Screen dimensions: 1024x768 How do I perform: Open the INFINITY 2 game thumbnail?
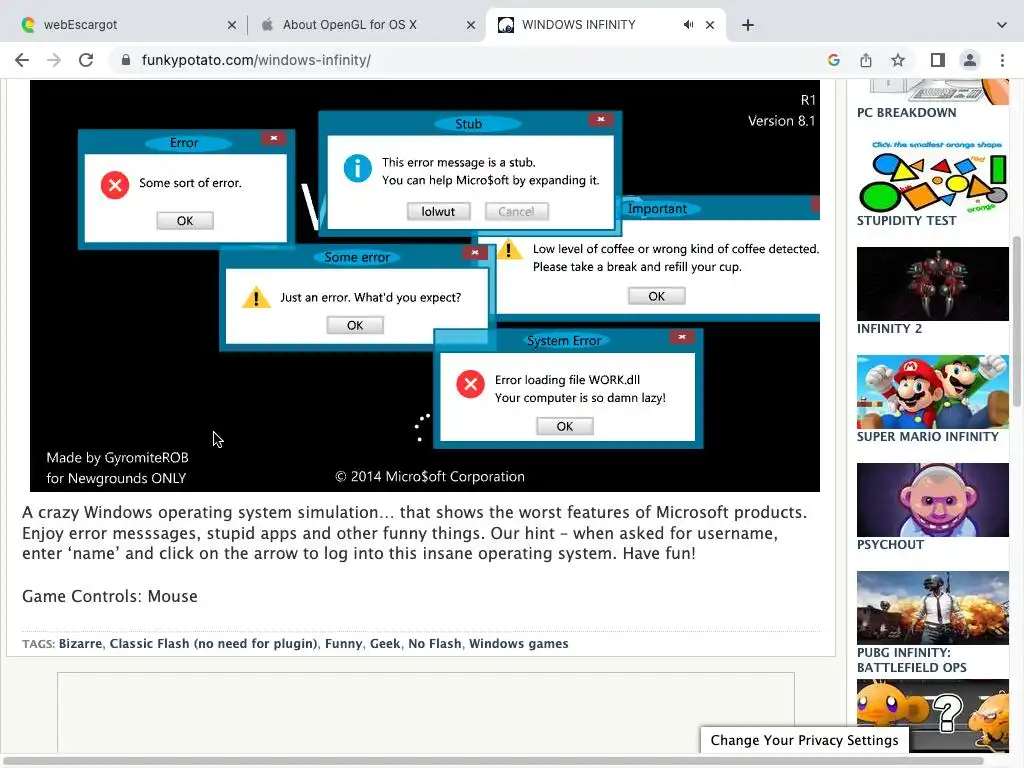pos(933,283)
